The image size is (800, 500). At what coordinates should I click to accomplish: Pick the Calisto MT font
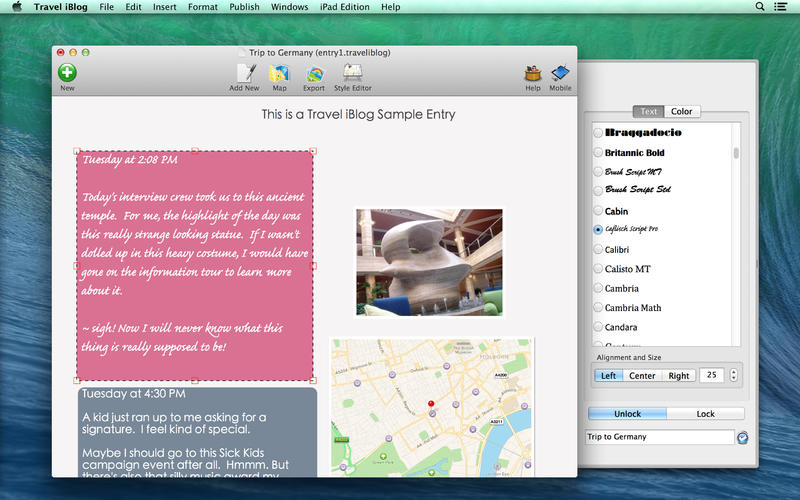click(x=598, y=268)
